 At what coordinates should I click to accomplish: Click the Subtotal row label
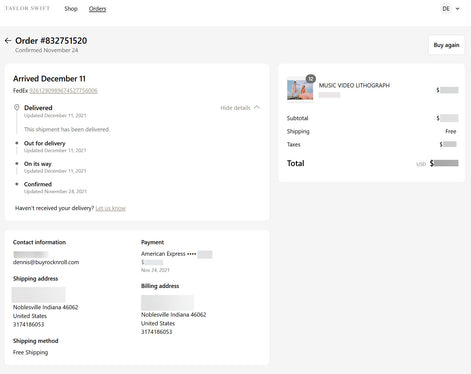click(297, 118)
